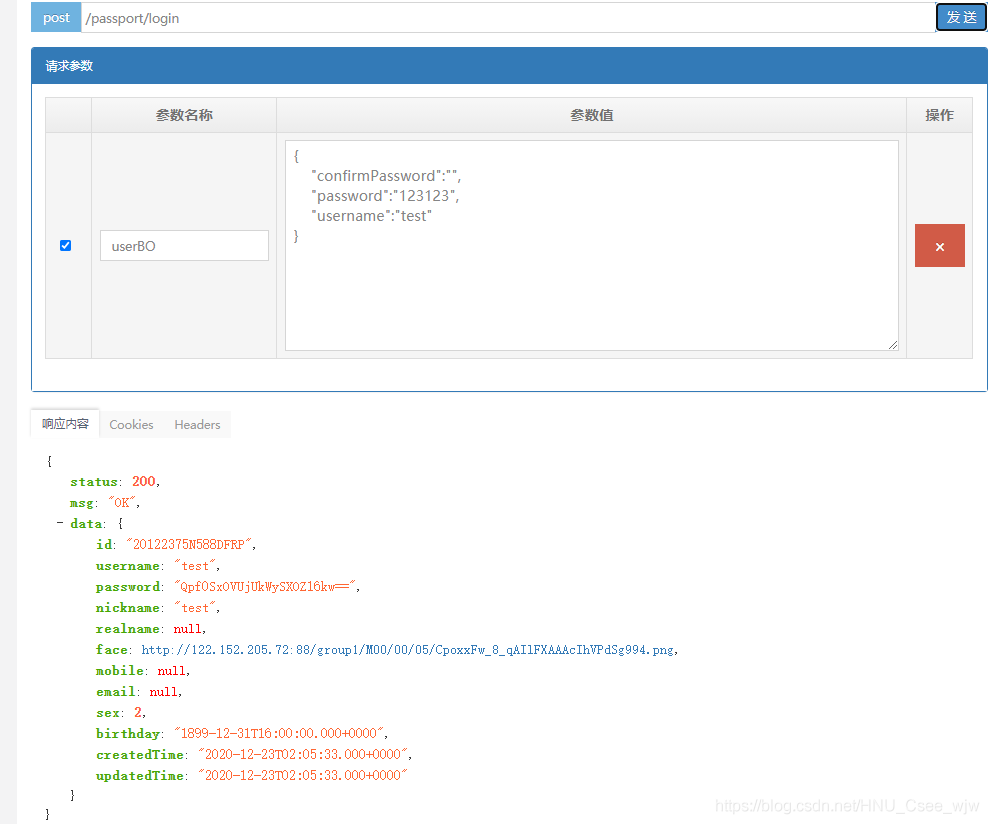Screen dimensions: 989x824
Task: Collapse the data node in JSON response
Action: tap(60, 523)
